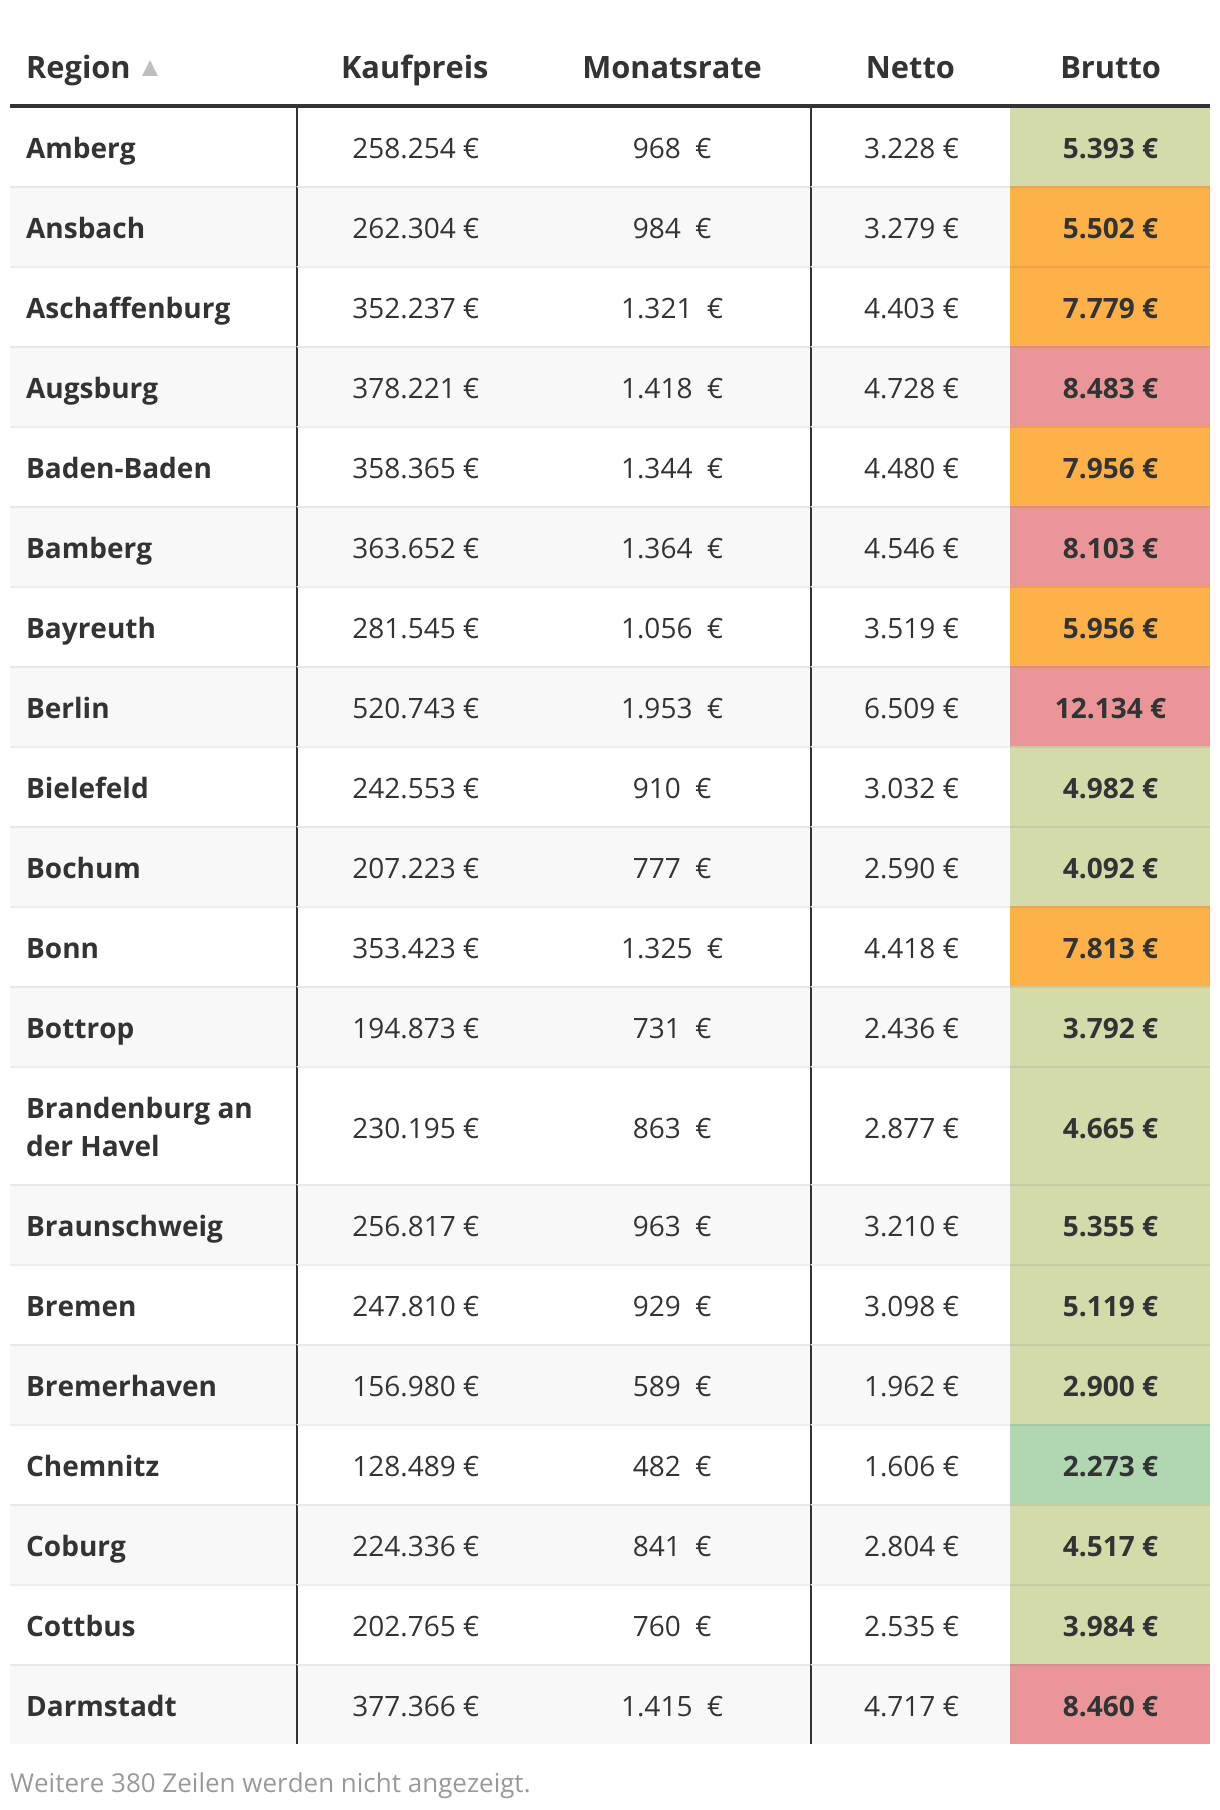This screenshot has height=1810, width=1220.
Task: Click the Coburg region name
Action: click(76, 1546)
